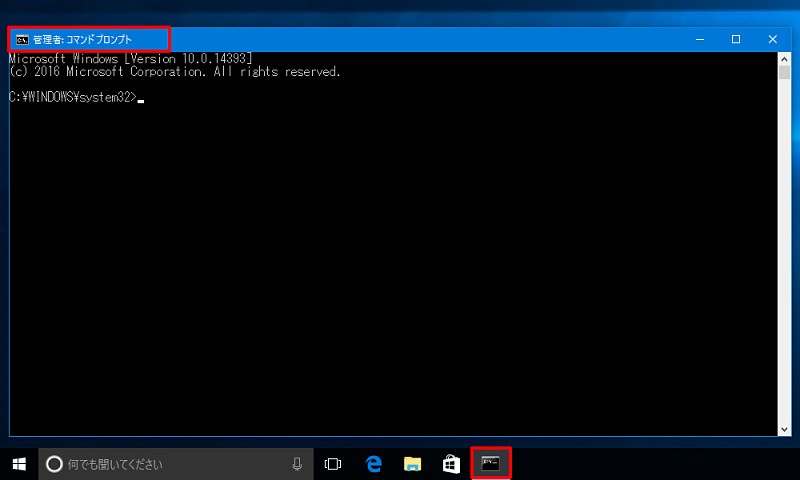Image resolution: width=800 pixels, height=480 pixels.
Task: Click the title text 管理者: コマンド プロンプト
Action: tap(82, 40)
